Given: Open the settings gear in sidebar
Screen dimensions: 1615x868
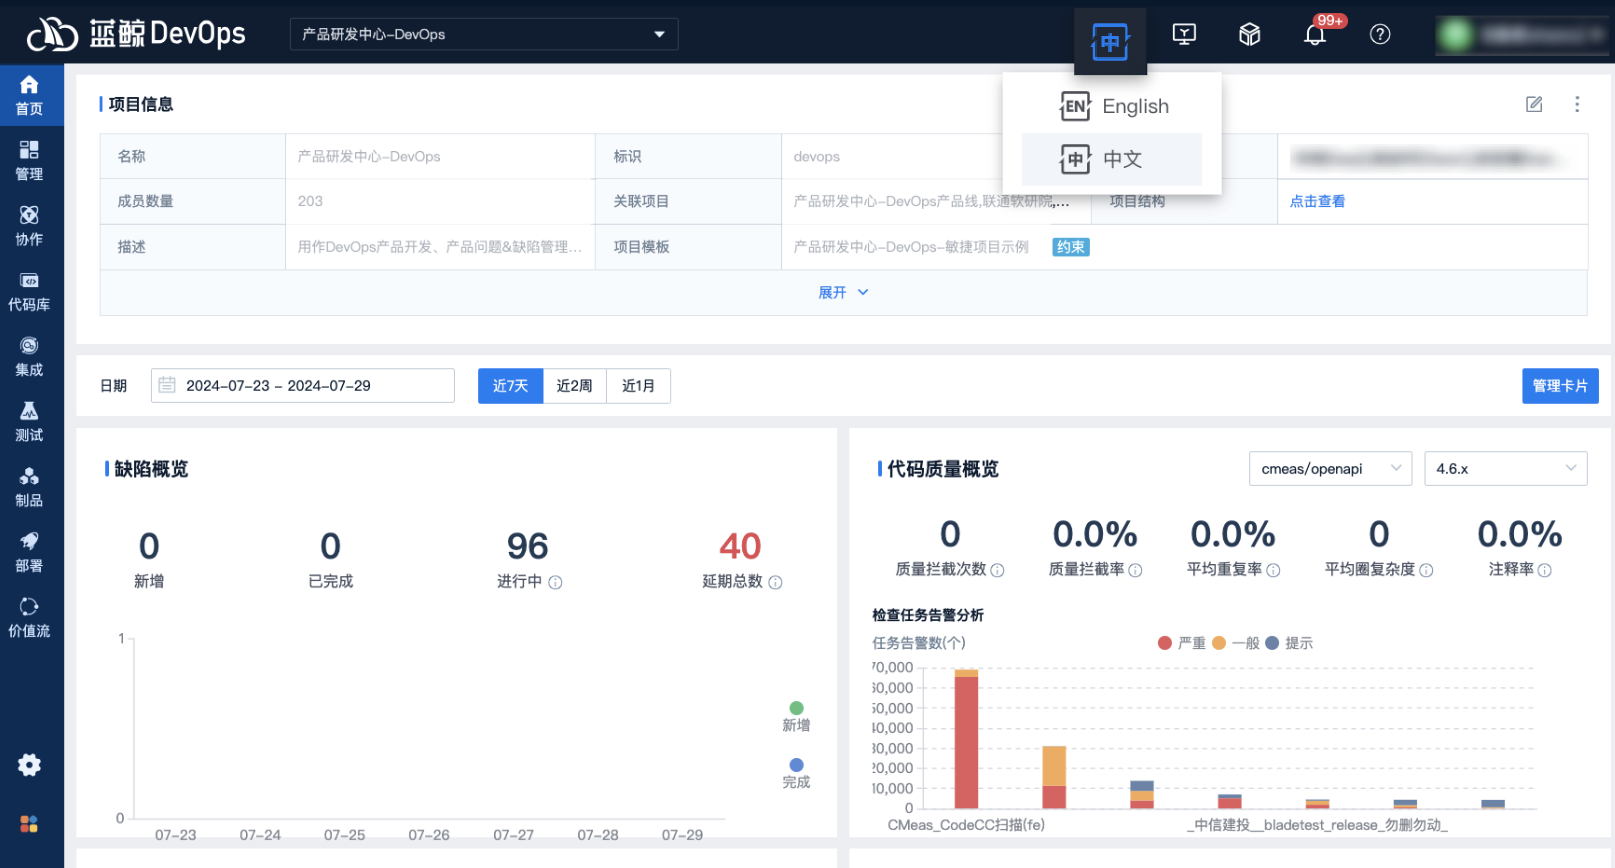Looking at the screenshot, I should (29, 765).
